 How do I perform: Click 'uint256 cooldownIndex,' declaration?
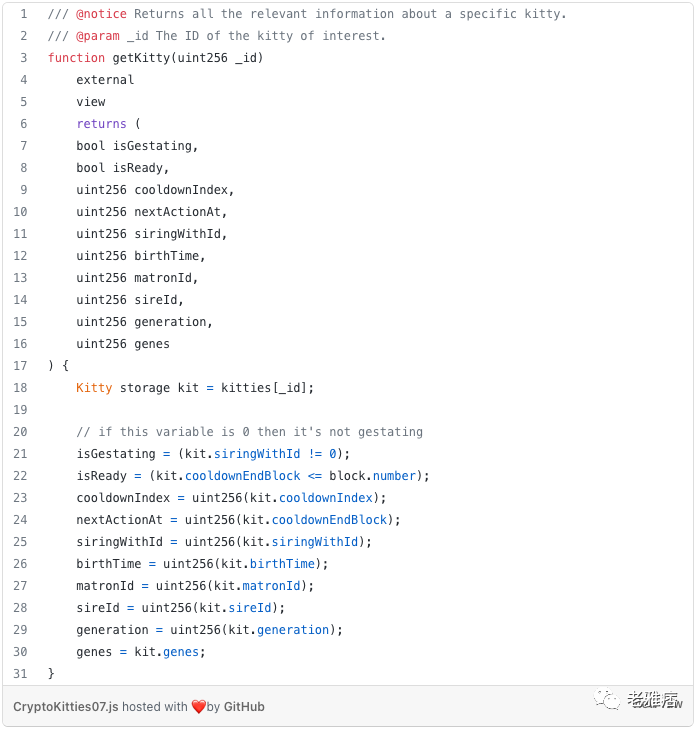pos(155,190)
